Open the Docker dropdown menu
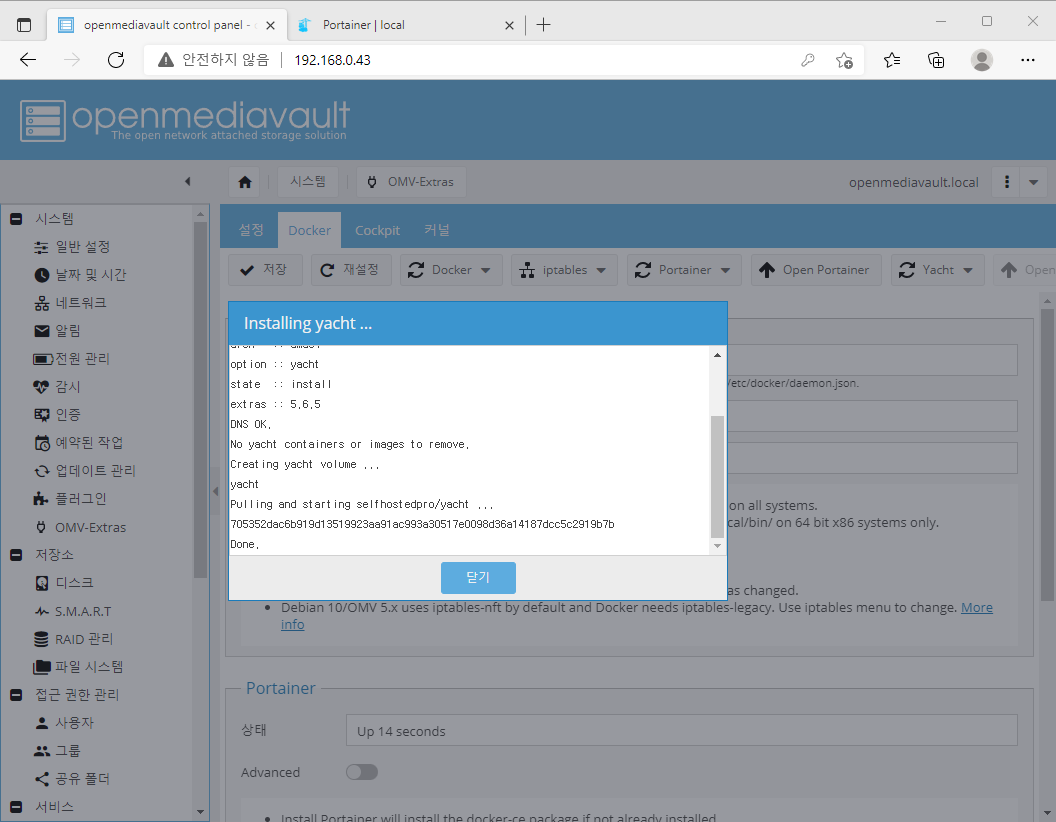The width and height of the screenshot is (1056, 822). pos(451,270)
